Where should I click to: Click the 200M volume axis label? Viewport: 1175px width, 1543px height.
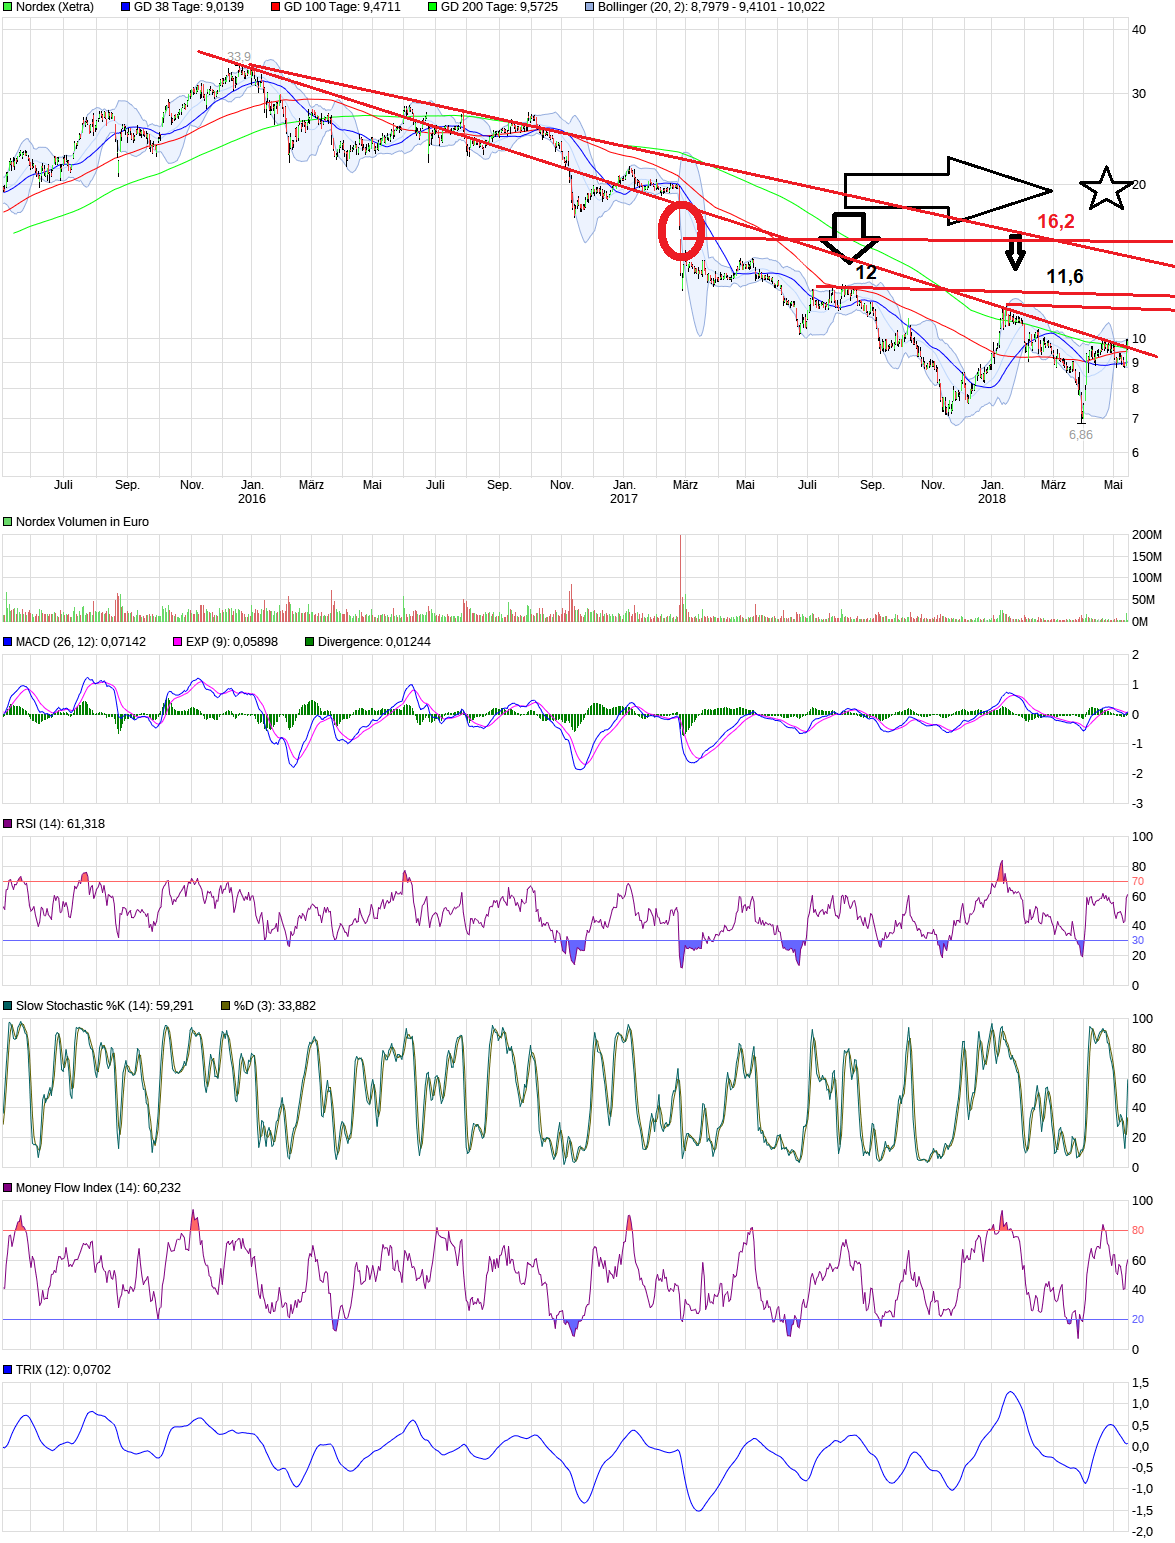1147,535
